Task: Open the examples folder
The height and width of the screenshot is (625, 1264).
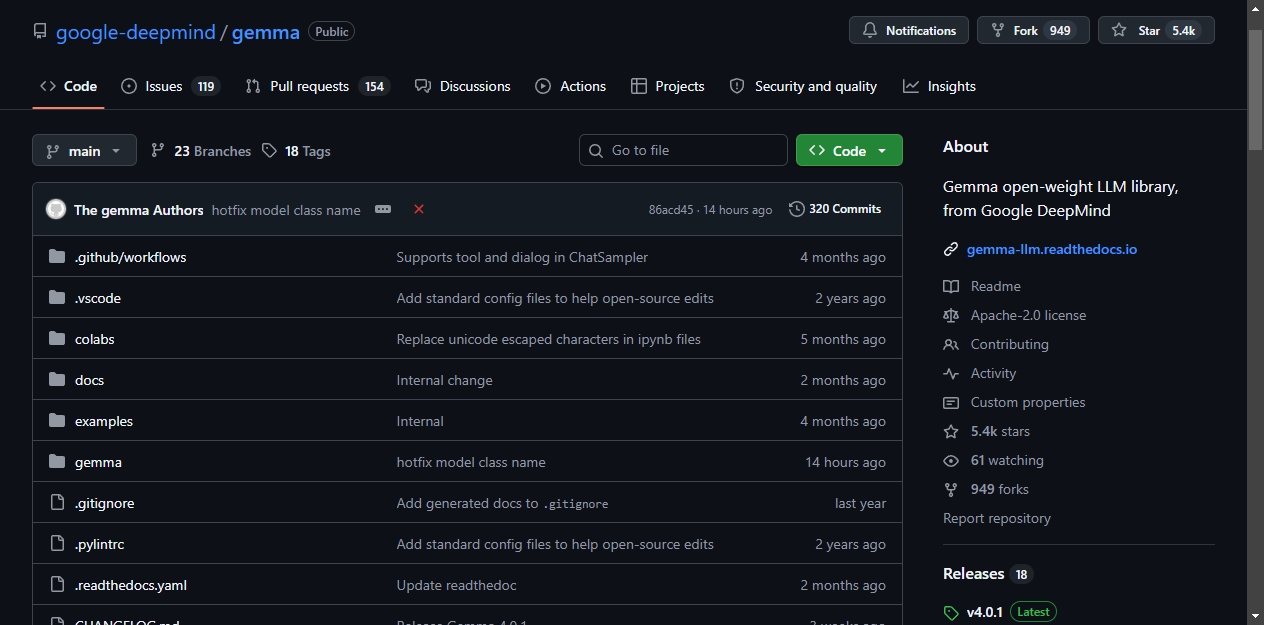Action: [x=104, y=421]
